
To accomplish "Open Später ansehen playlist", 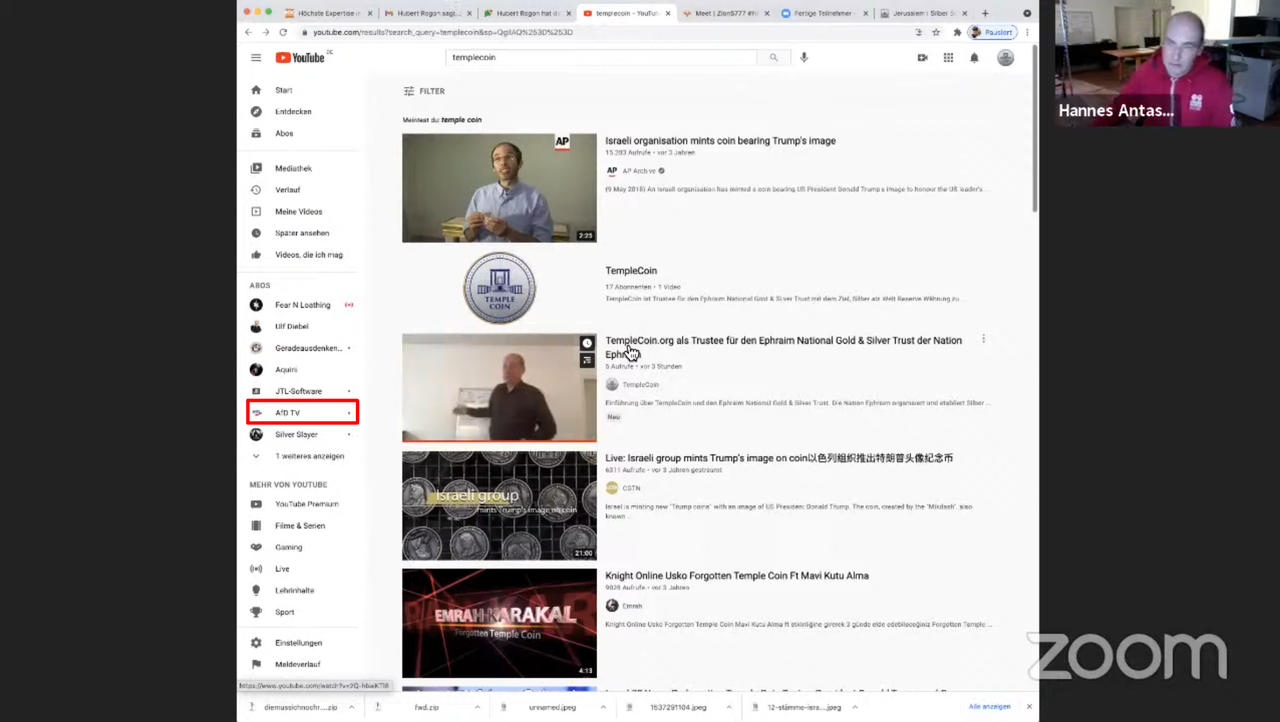I will pos(301,233).
